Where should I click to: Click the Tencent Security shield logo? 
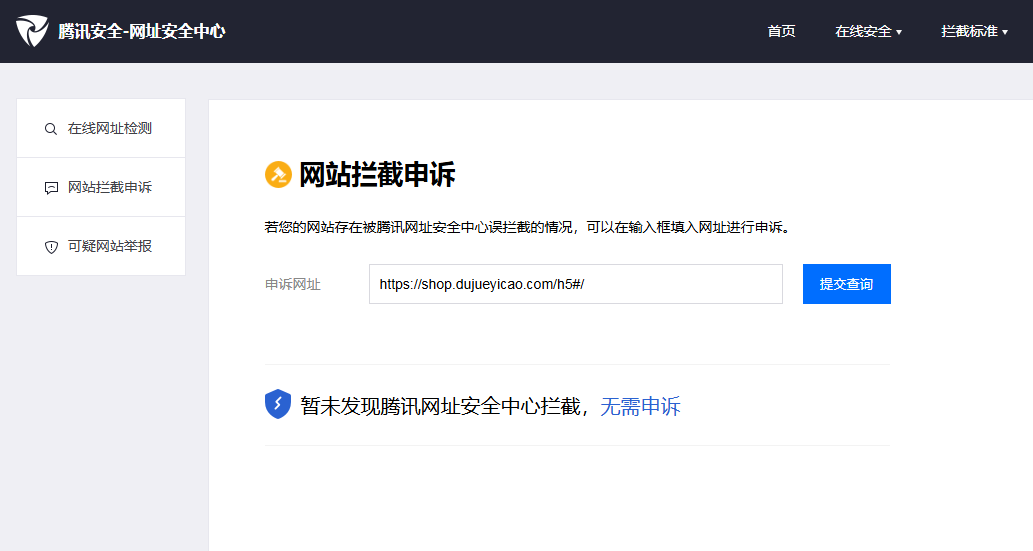(x=32, y=31)
